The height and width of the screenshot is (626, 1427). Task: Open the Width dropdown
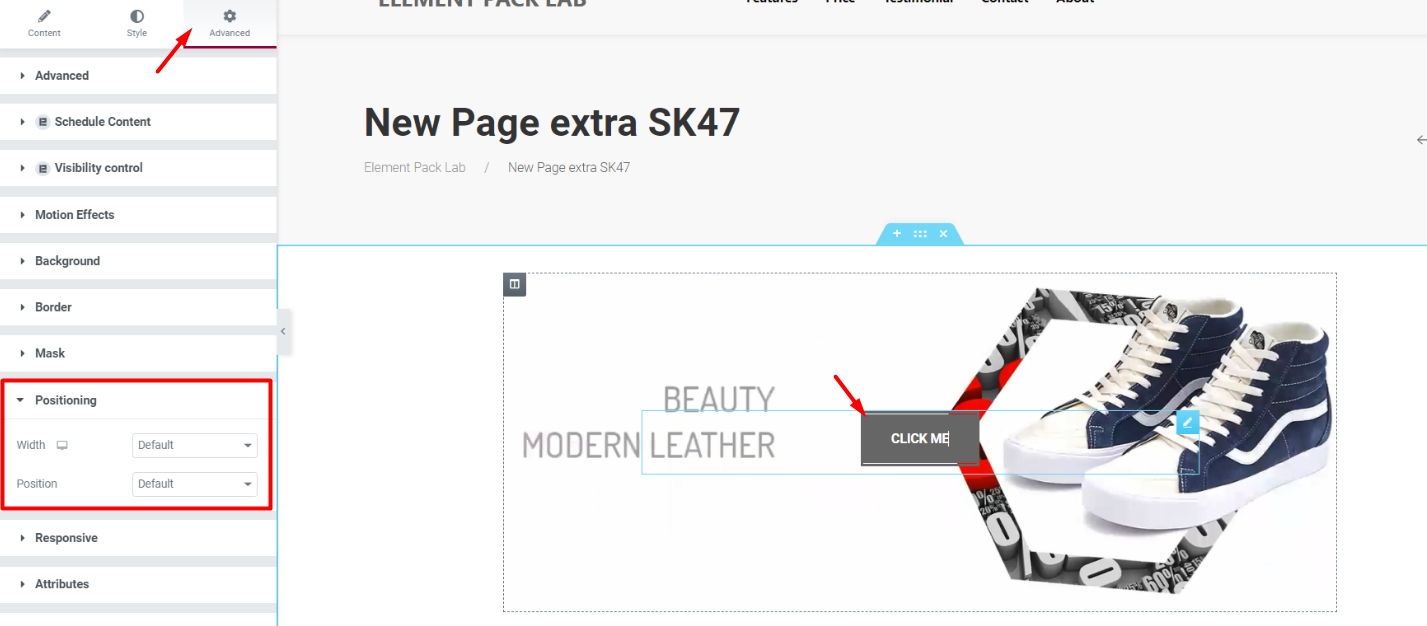(x=195, y=445)
